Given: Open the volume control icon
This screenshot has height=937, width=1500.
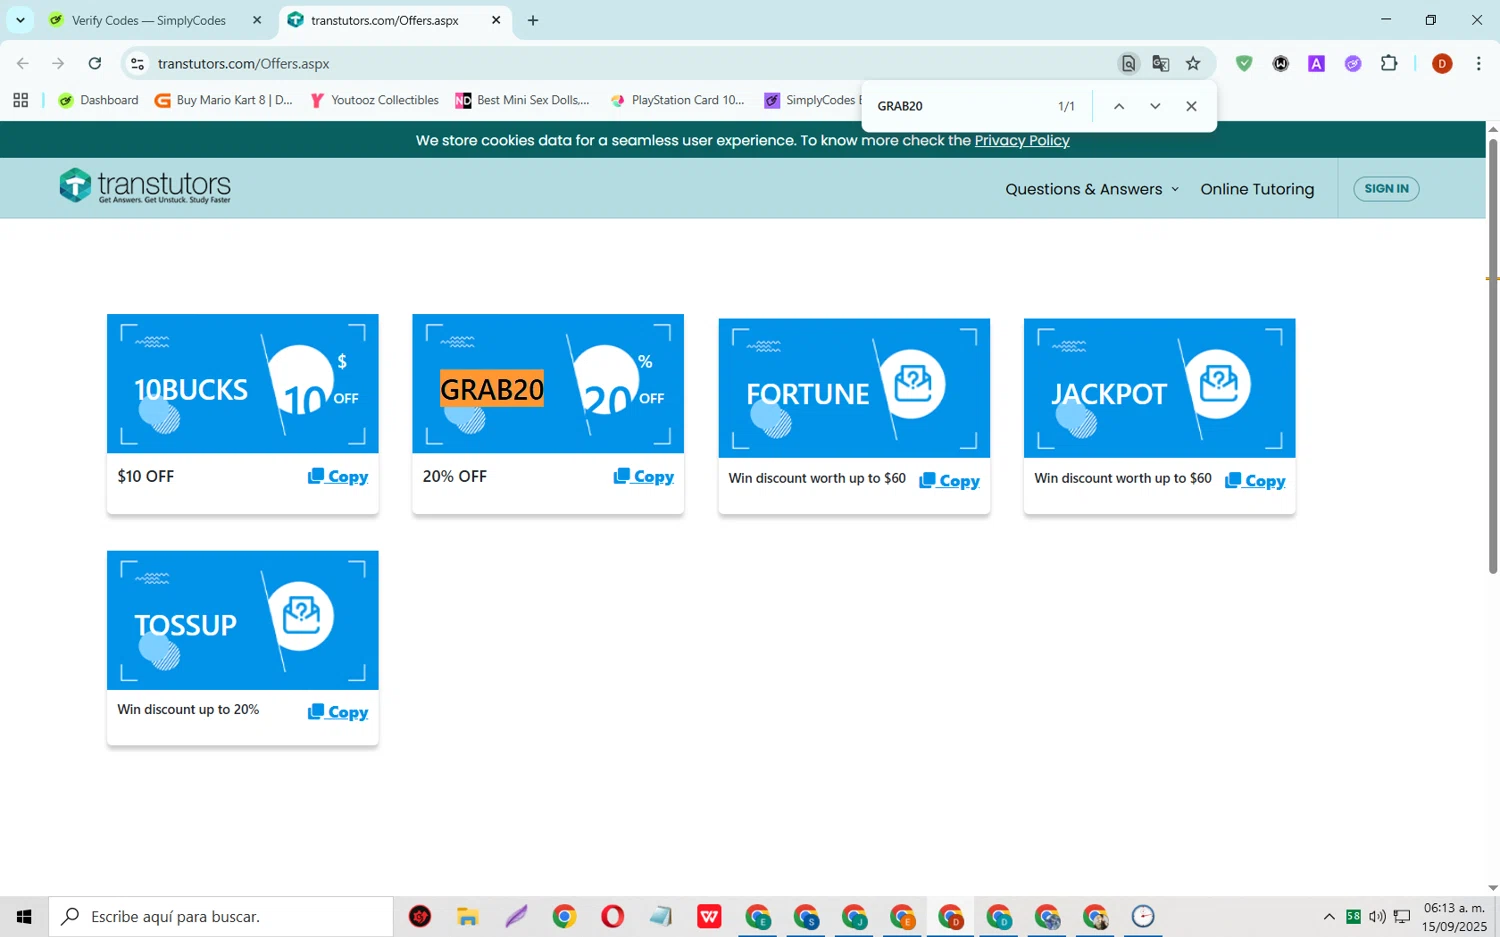Looking at the screenshot, I should (x=1377, y=916).
